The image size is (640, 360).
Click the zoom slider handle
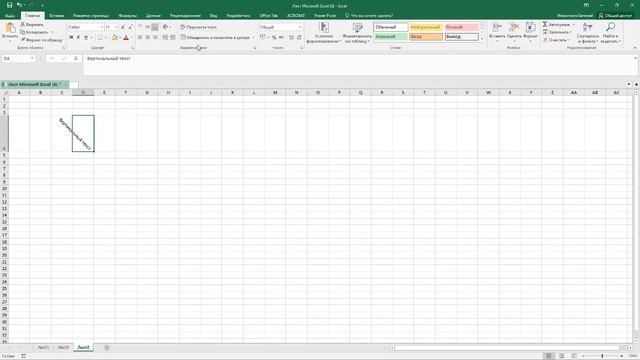pos(602,356)
